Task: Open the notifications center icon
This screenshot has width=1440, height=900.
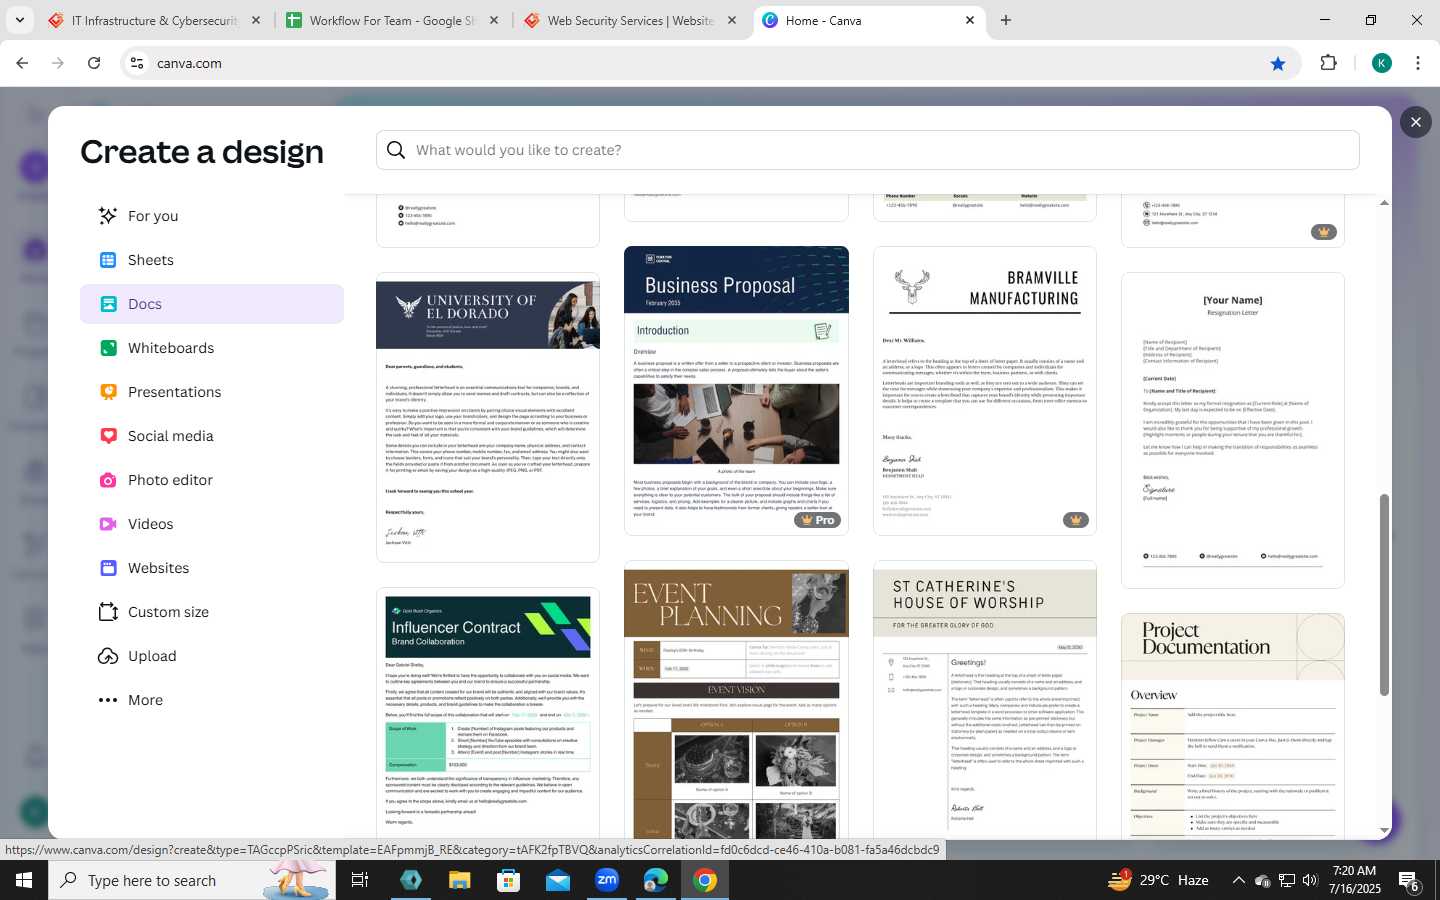Action: tap(1409, 881)
